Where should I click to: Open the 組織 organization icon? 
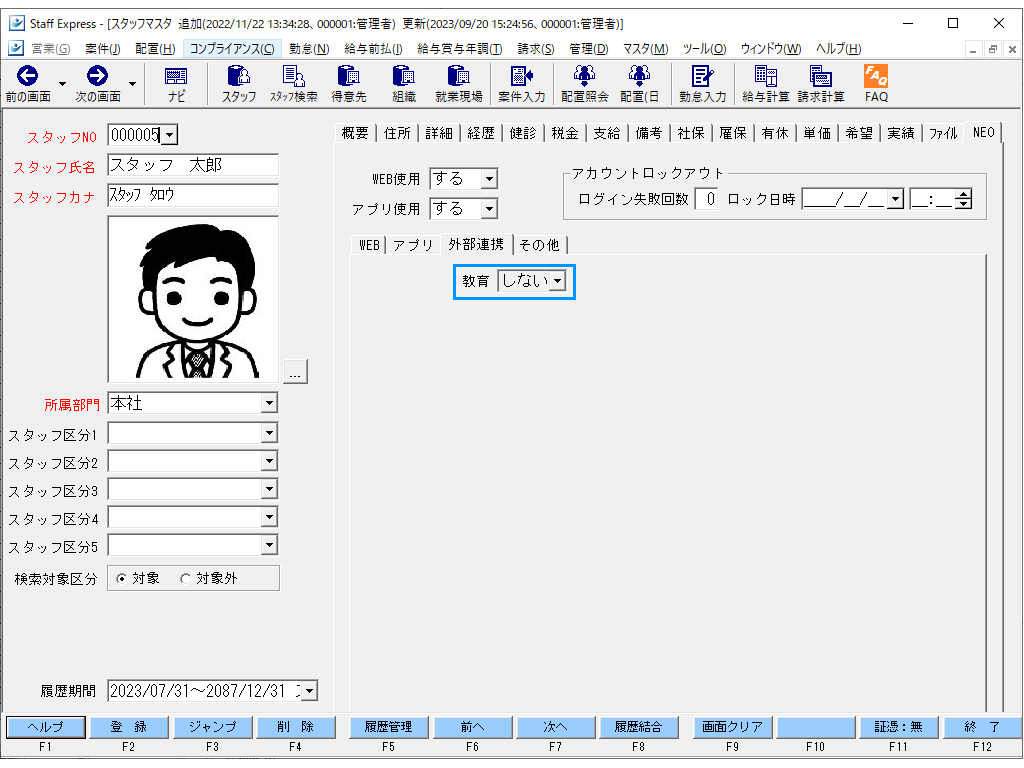pyautogui.click(x=404, y=84)
